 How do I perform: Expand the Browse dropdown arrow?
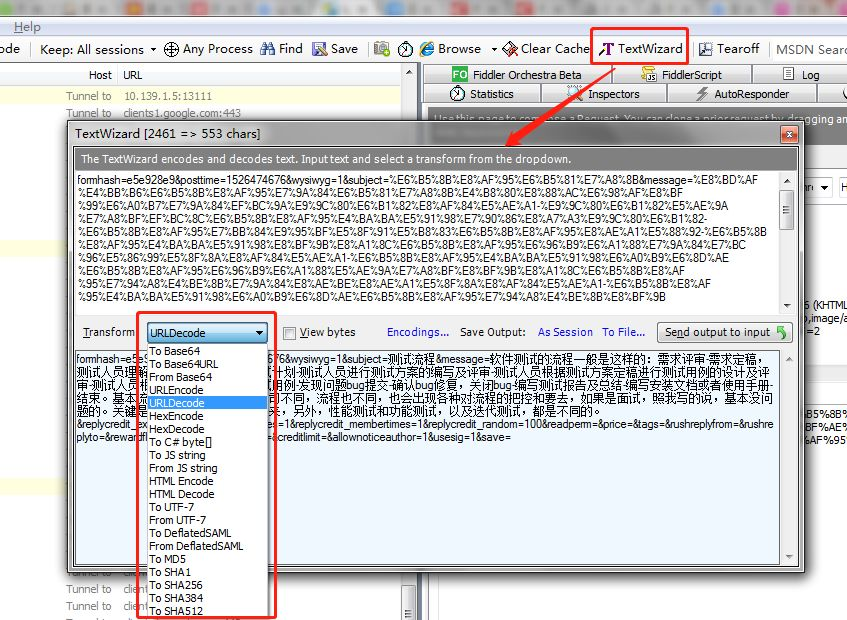pos(494,50)
